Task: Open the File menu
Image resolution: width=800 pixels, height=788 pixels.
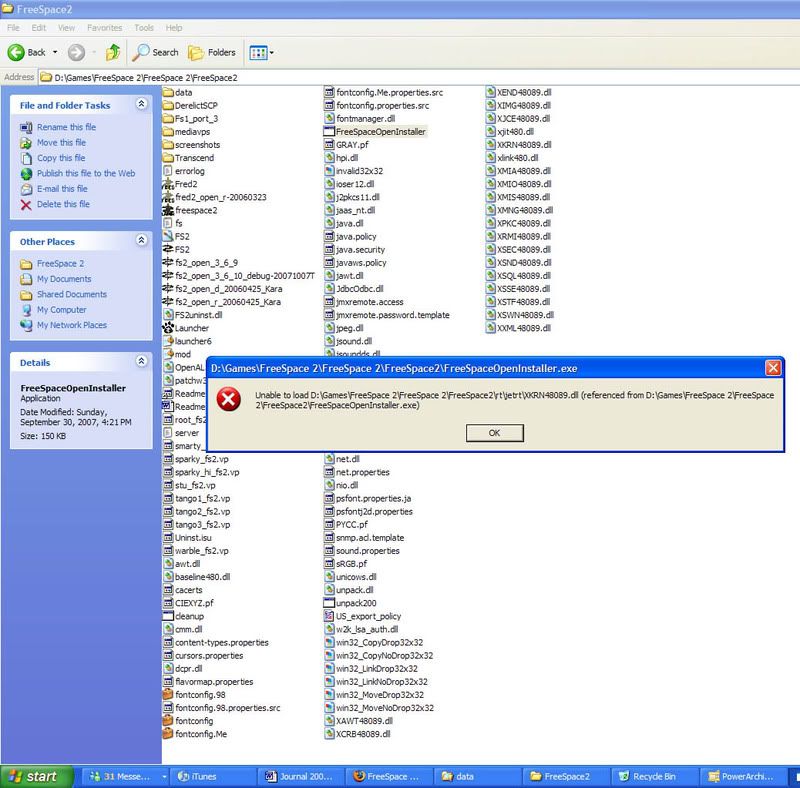Action: [x=13, y=28]
